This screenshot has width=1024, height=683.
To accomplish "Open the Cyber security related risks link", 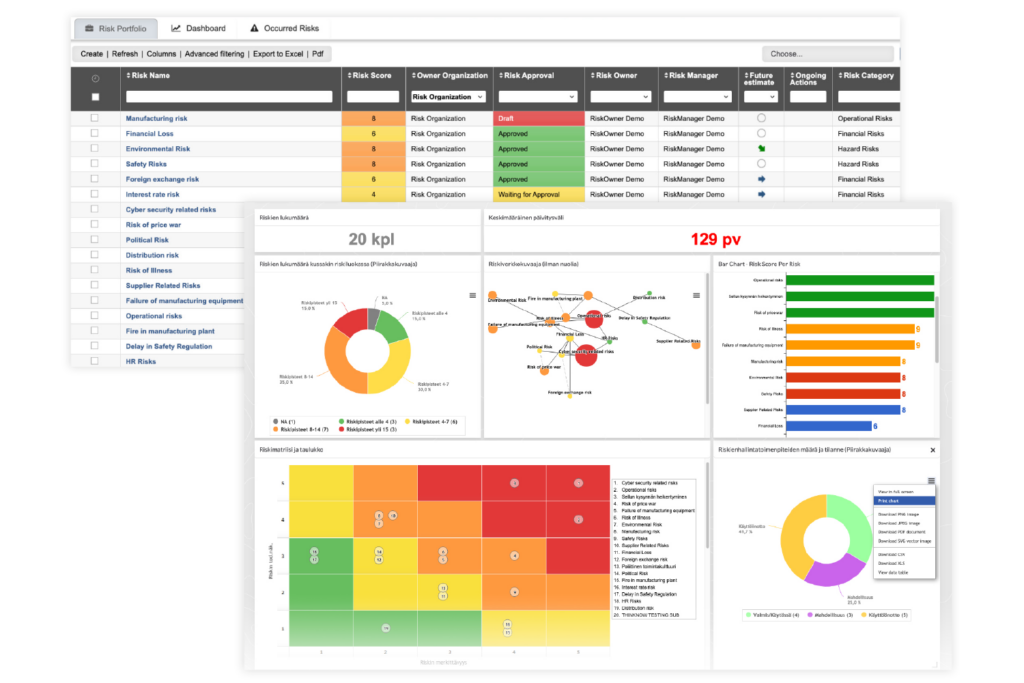I will 170,210.
